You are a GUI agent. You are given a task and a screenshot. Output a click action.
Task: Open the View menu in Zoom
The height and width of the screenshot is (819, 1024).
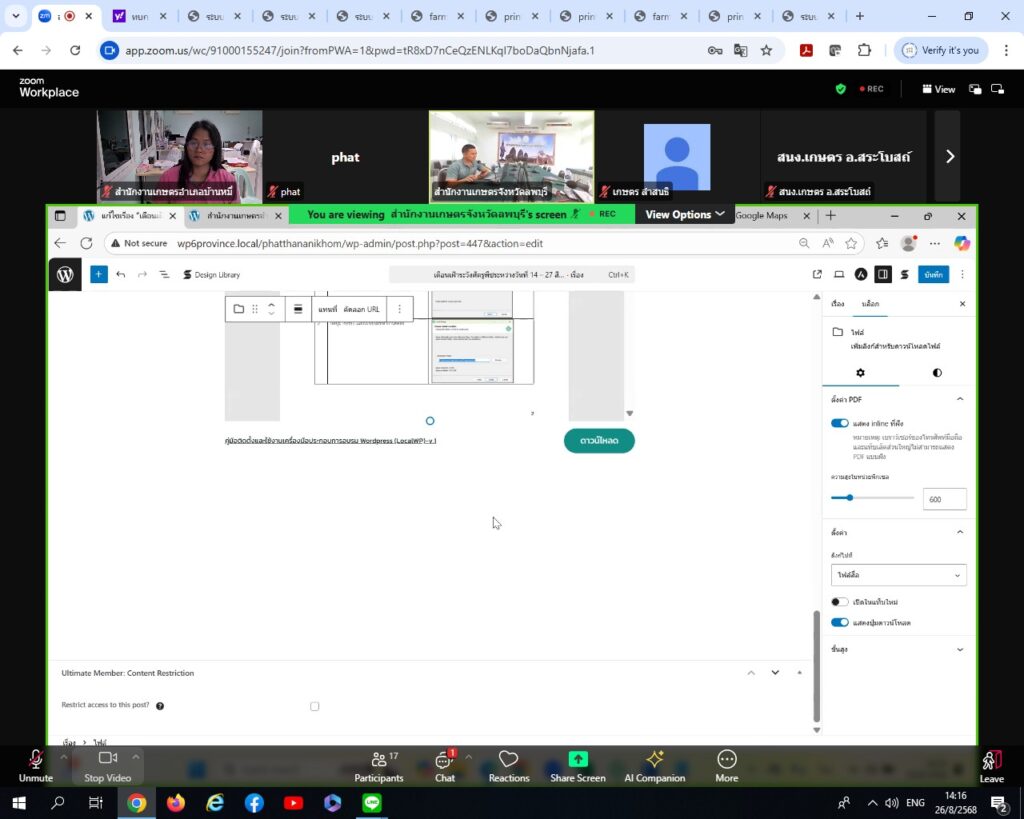[938, 89]
